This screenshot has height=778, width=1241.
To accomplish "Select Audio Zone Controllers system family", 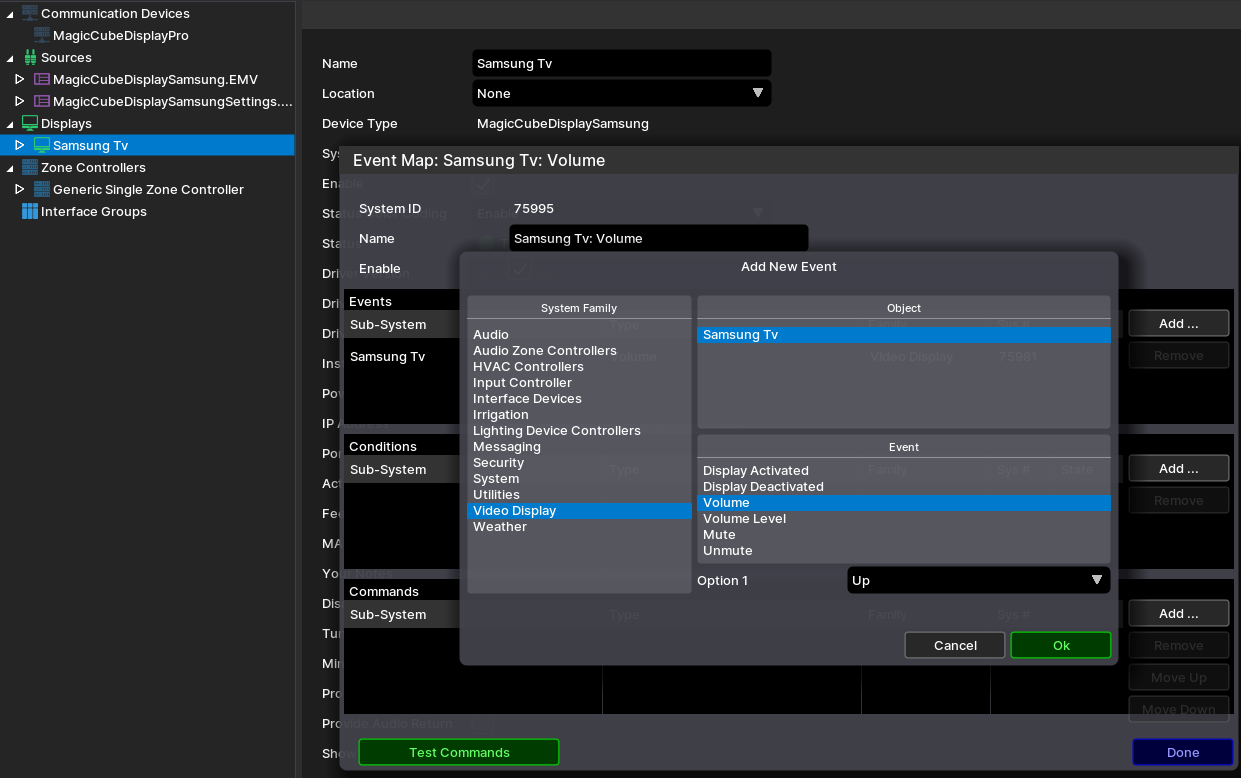I will 579,351.
